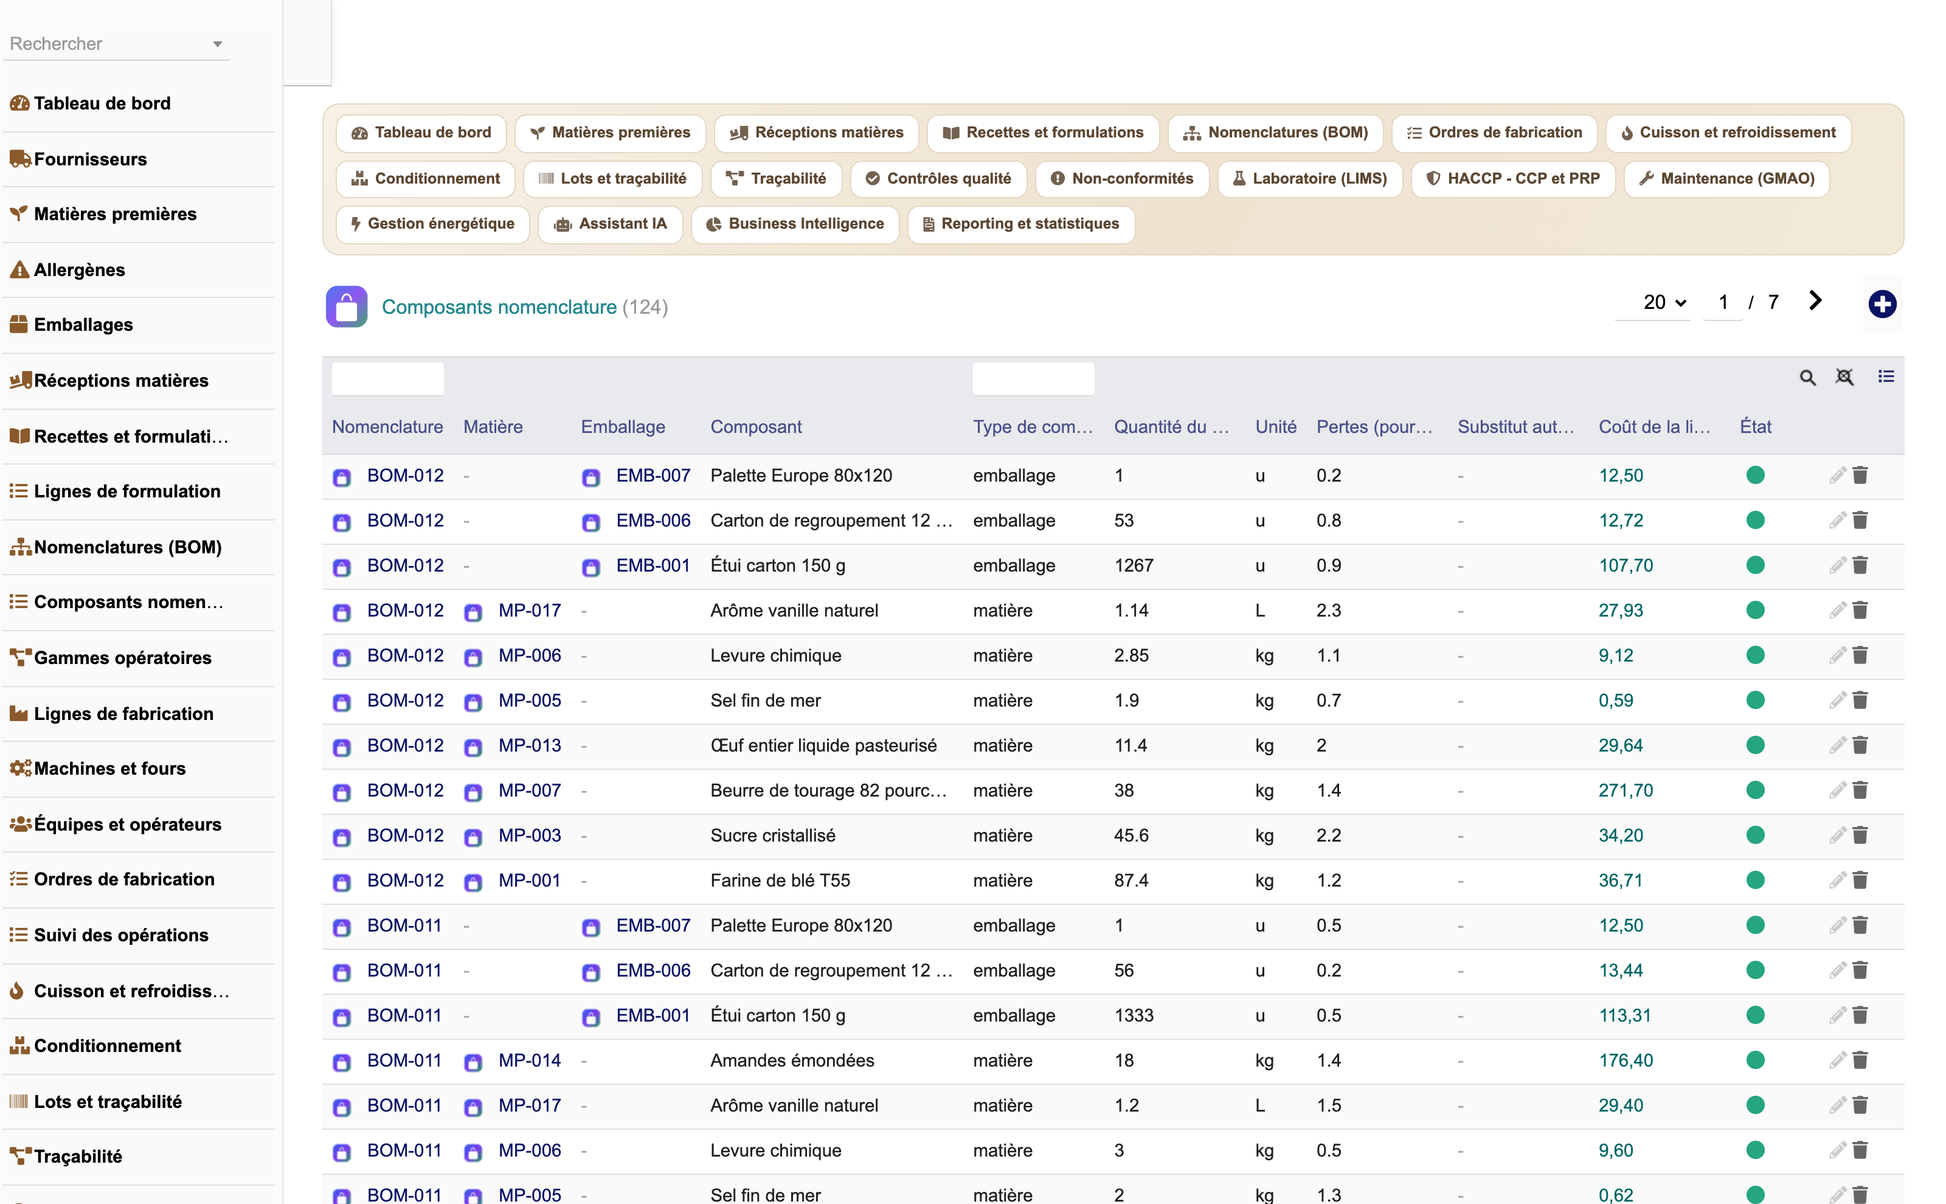
Task: Open the Nomenclatures (BOM) top tab
Action: coord(1275,132)
